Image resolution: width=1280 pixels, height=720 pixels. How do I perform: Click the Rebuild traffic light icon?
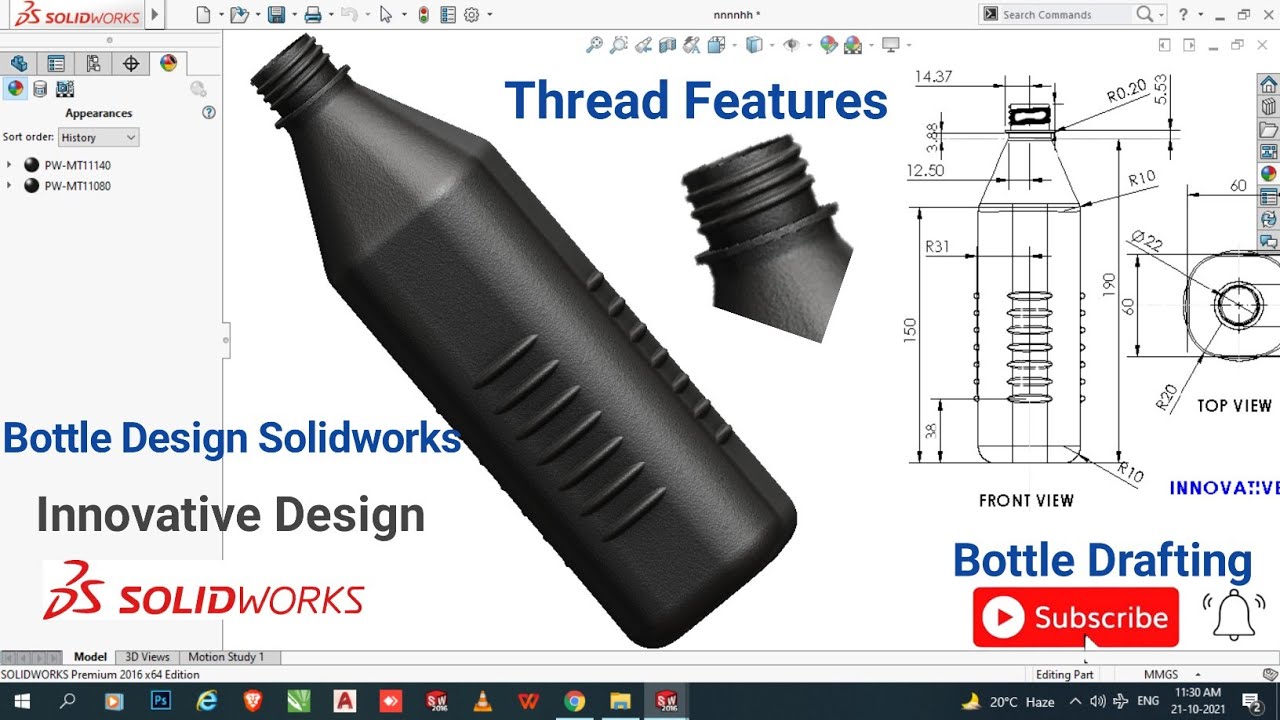point(423,15)
